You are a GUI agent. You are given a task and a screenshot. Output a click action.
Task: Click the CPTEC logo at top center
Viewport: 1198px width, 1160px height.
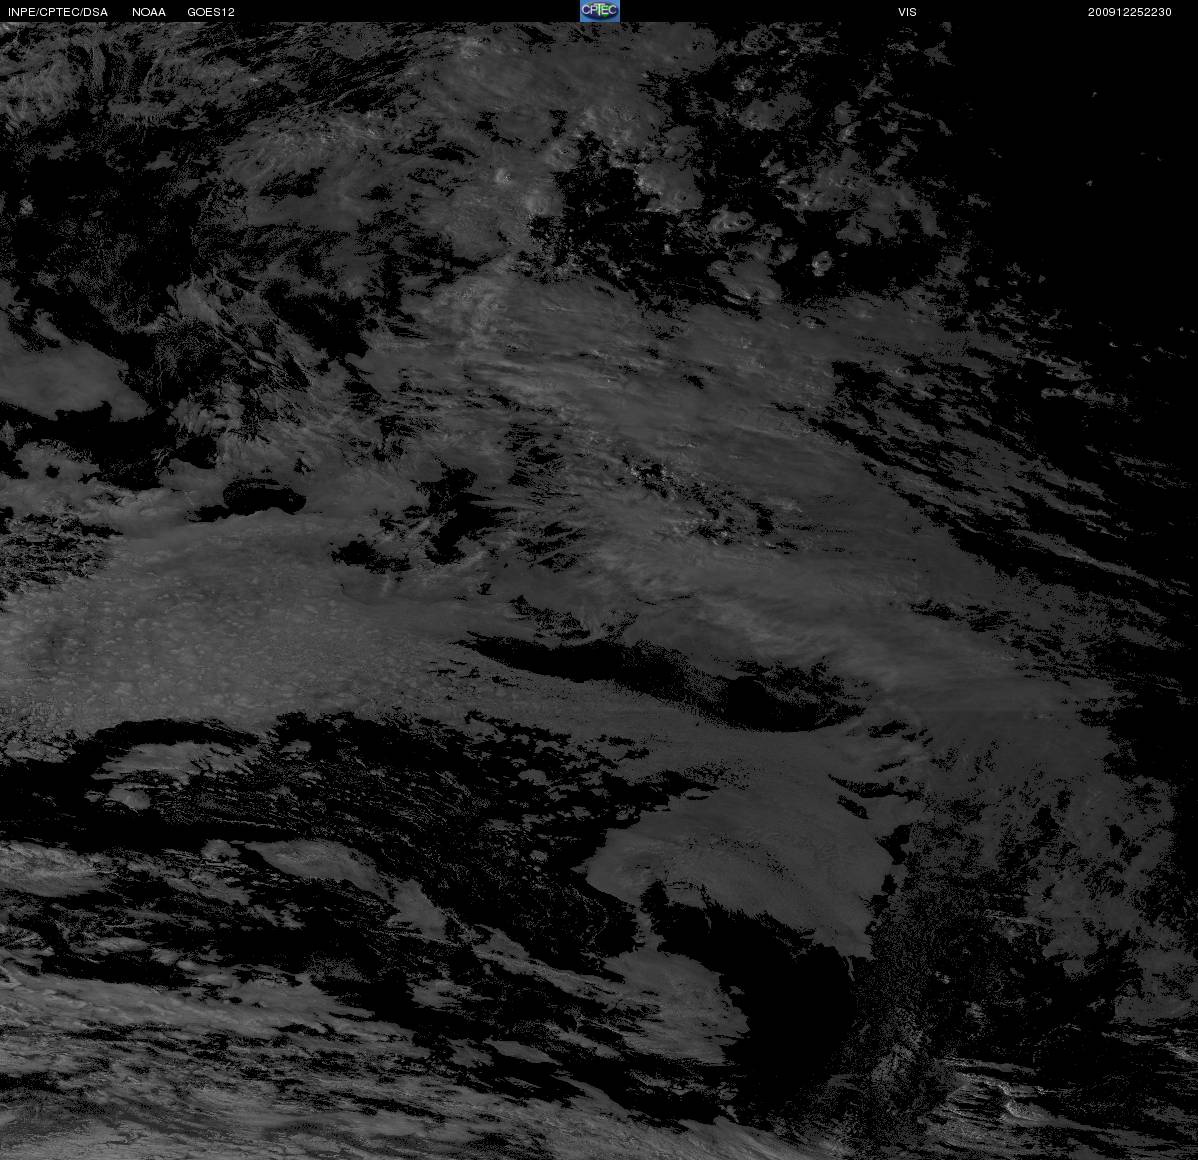600,11
